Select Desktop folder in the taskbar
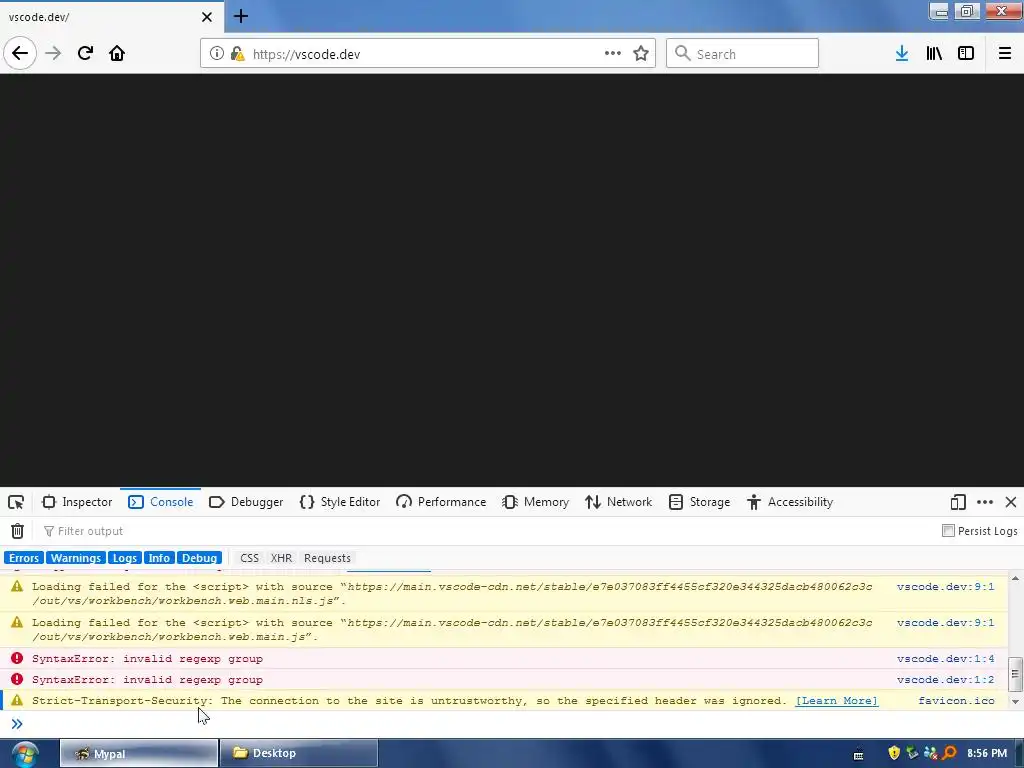Viewport: 1024px width, 768px height. coord(298,754)
